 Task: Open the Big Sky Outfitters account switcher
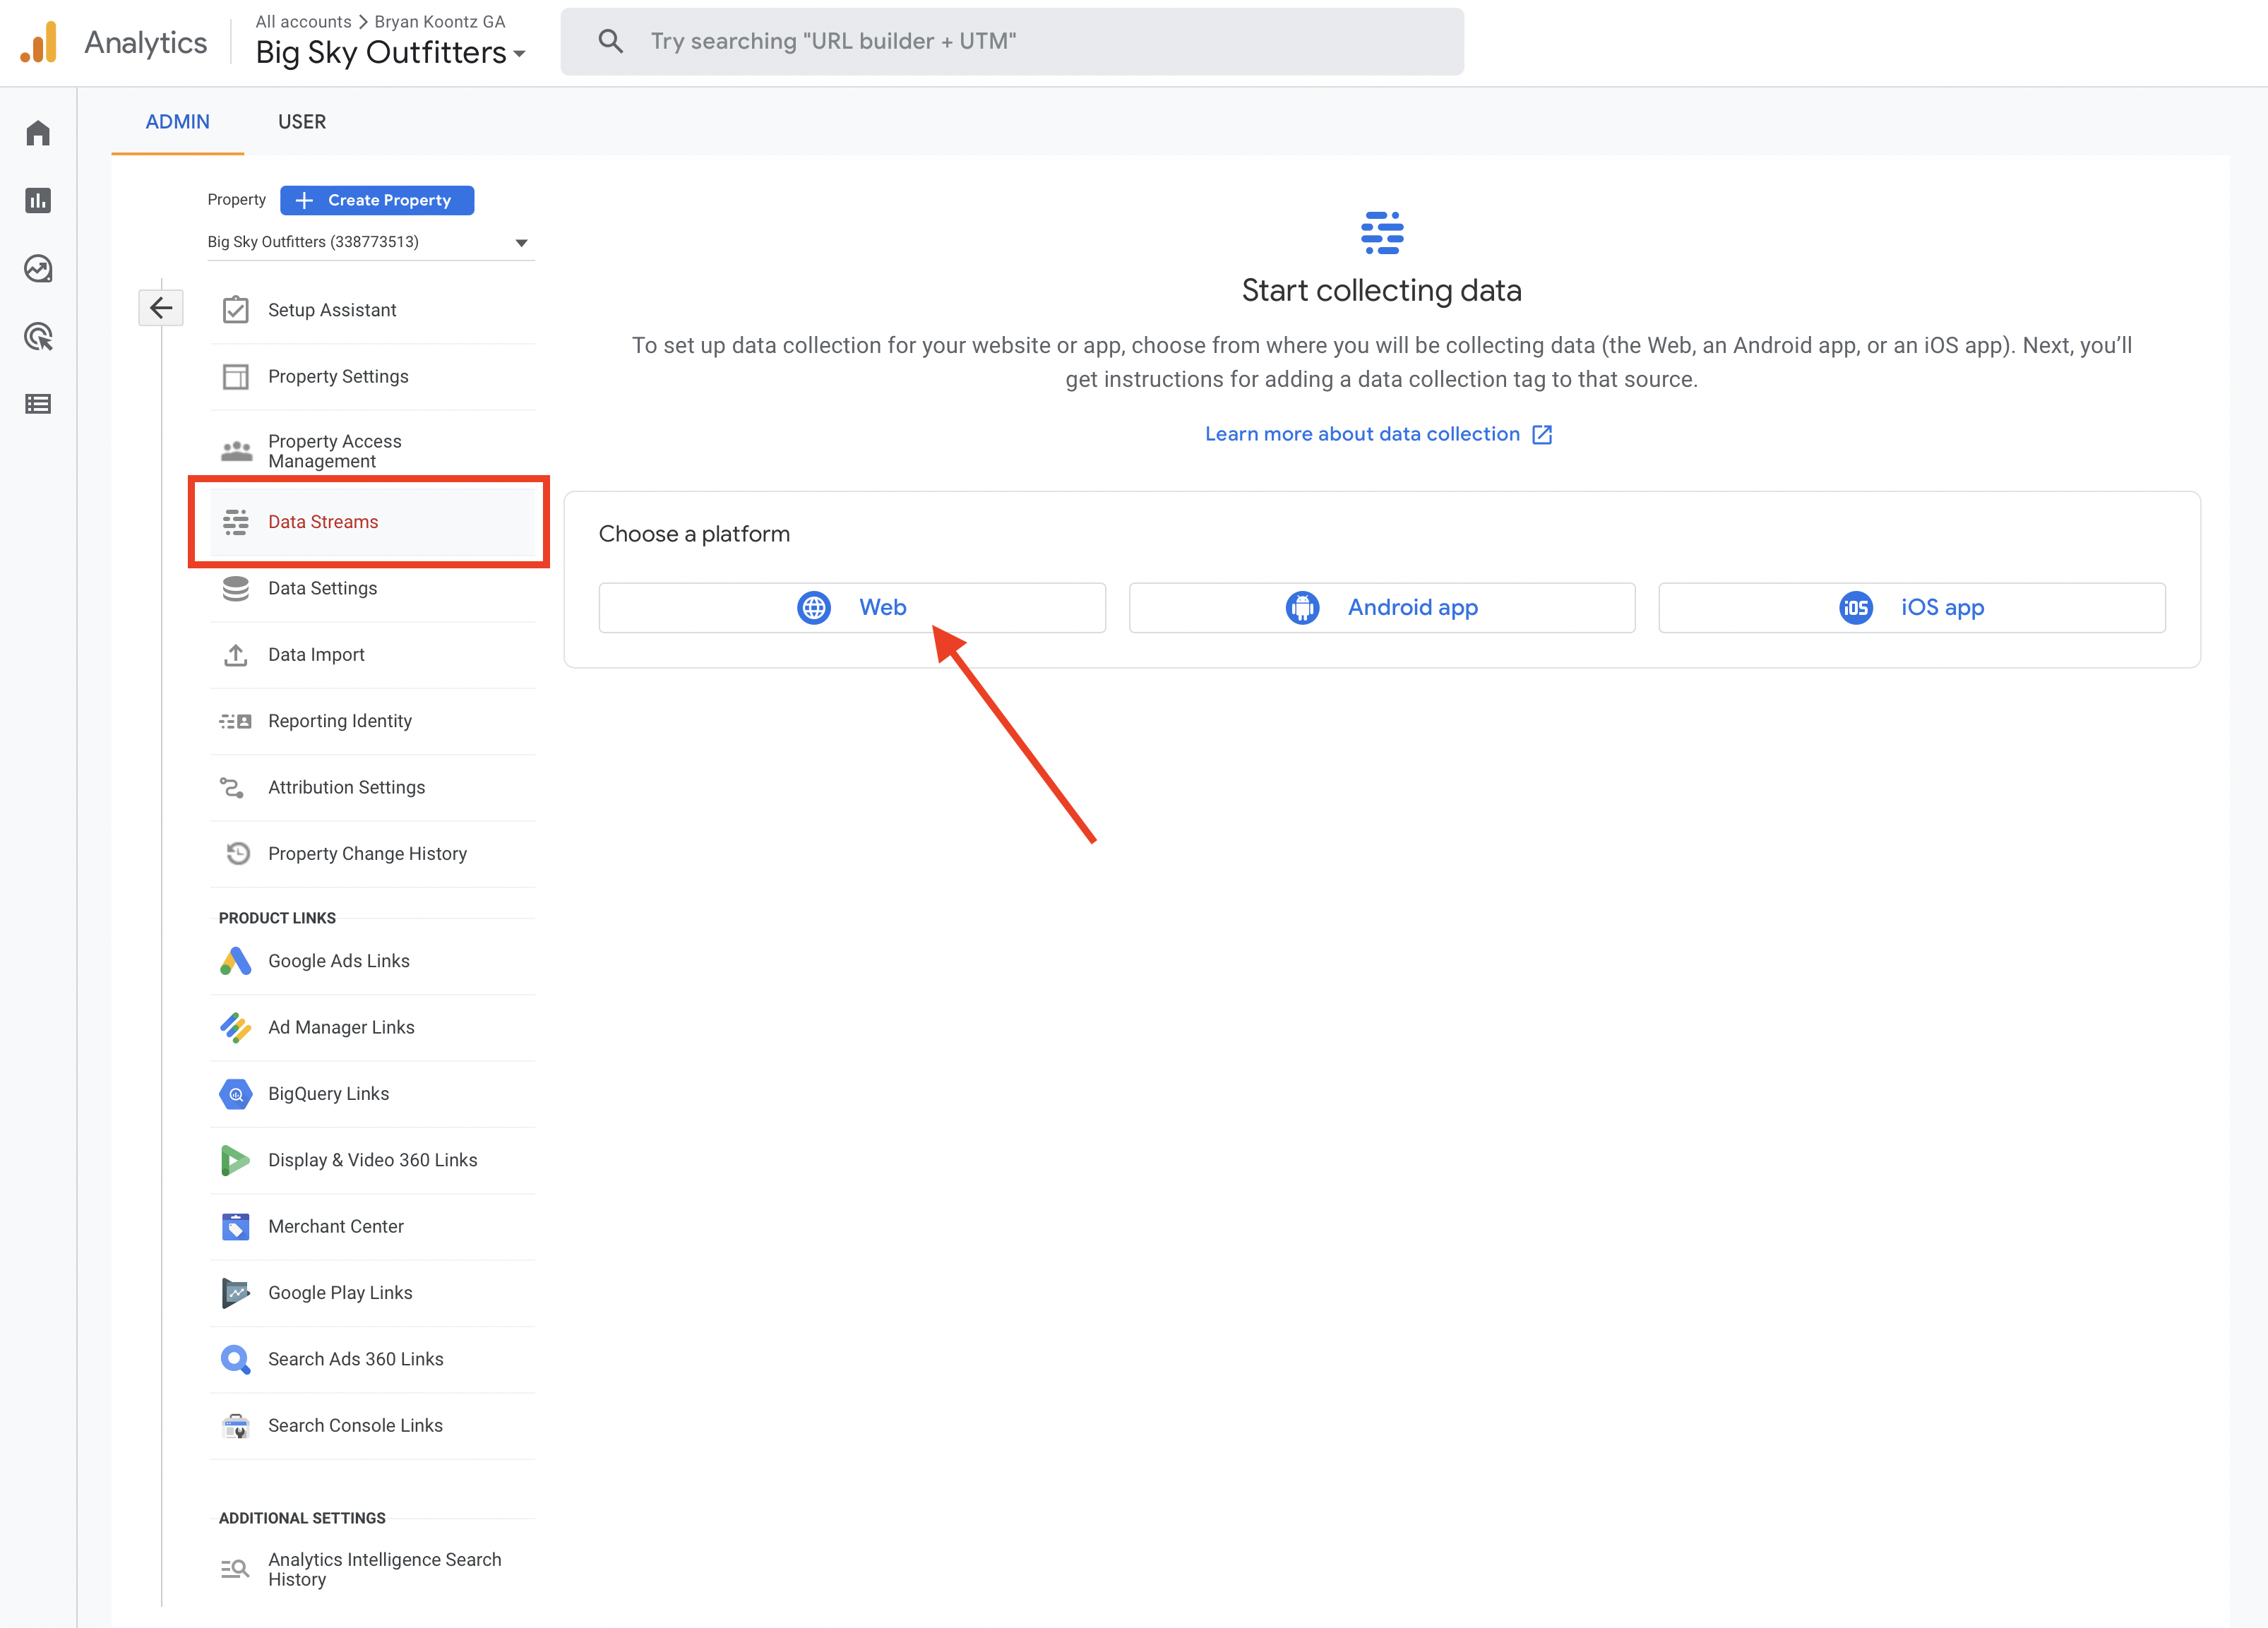[x=390, y=52]
